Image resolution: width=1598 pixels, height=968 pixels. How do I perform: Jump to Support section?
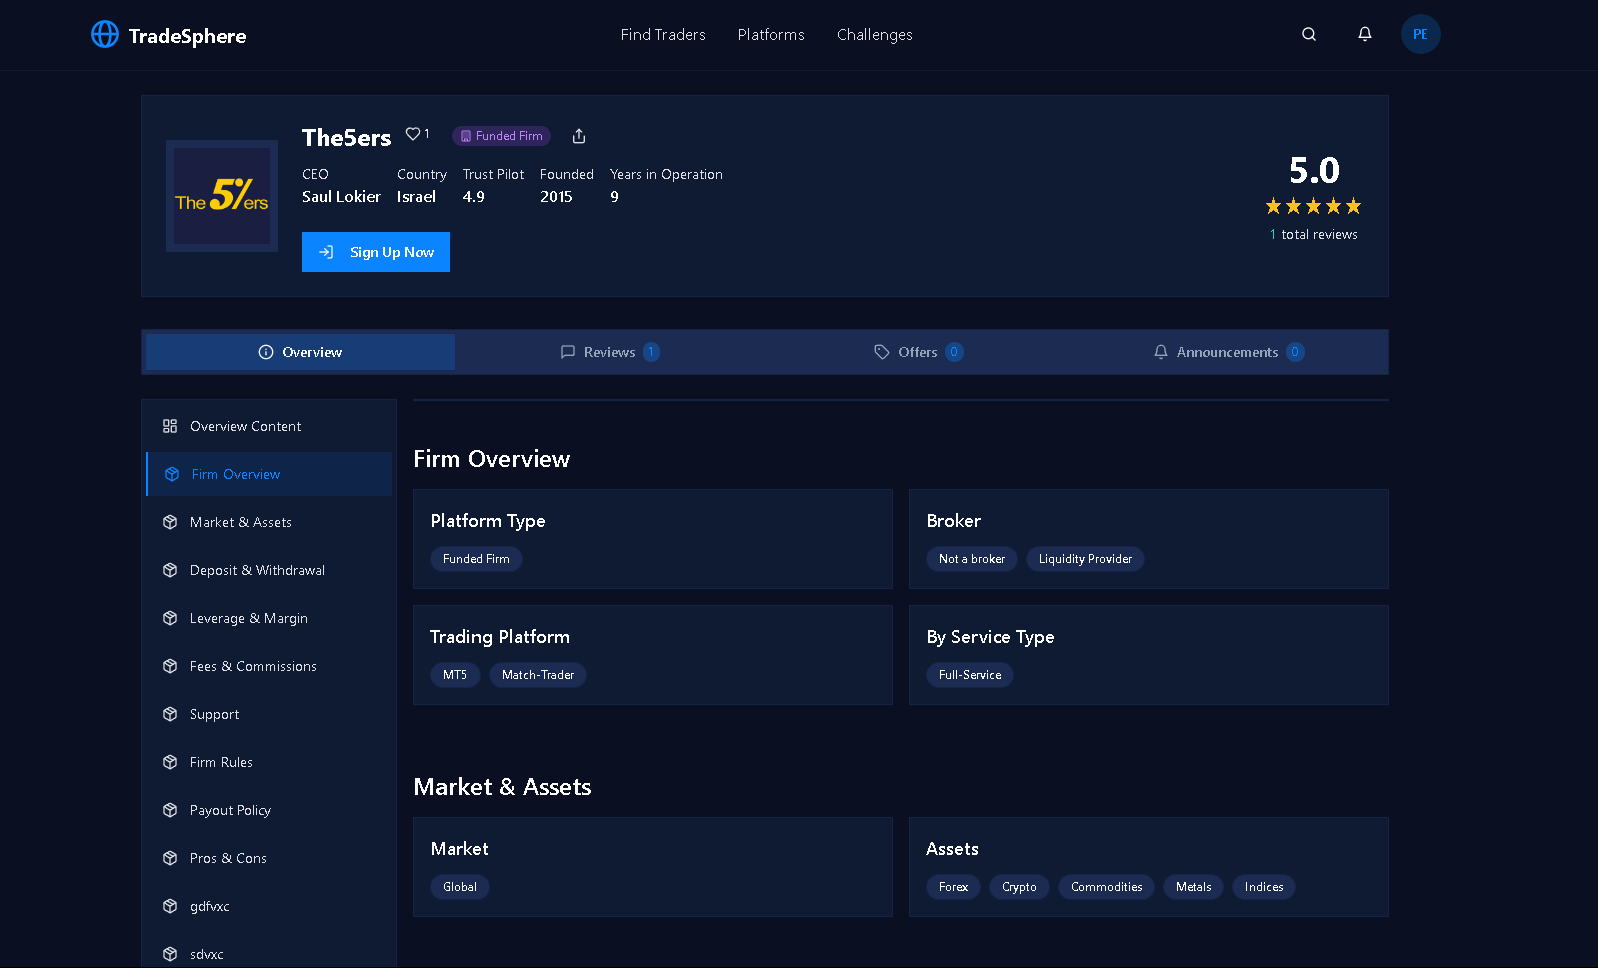click(269, 714)
